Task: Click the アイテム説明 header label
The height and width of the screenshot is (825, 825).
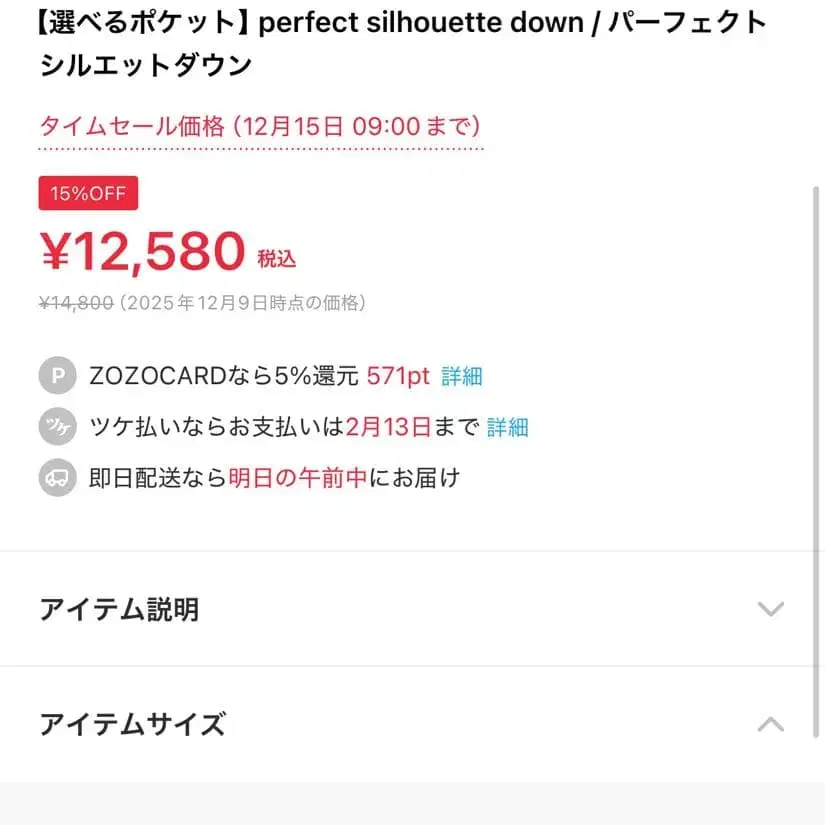Action: tap(120, 608)
